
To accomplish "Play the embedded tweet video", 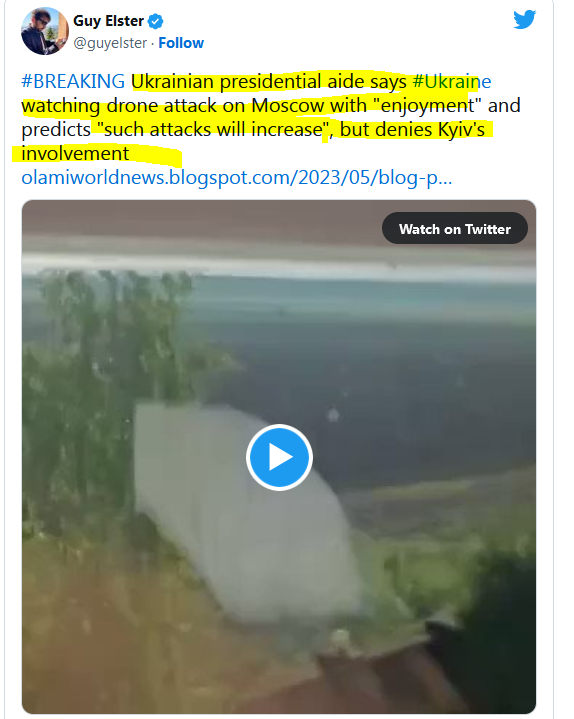I will [x=279, y=457].
